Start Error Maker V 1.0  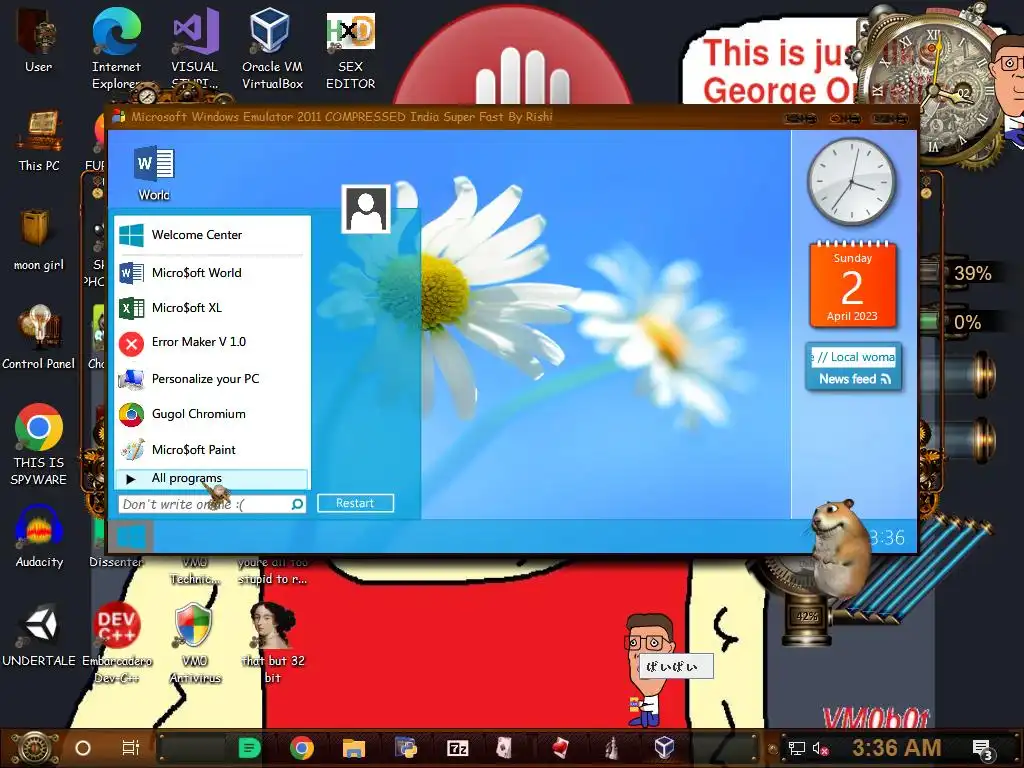[212, 342]
